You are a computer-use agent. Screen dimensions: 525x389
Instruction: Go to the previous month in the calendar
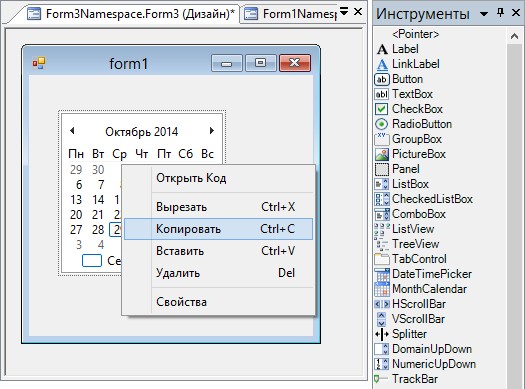pyautogui.click(x=72, y=131)
